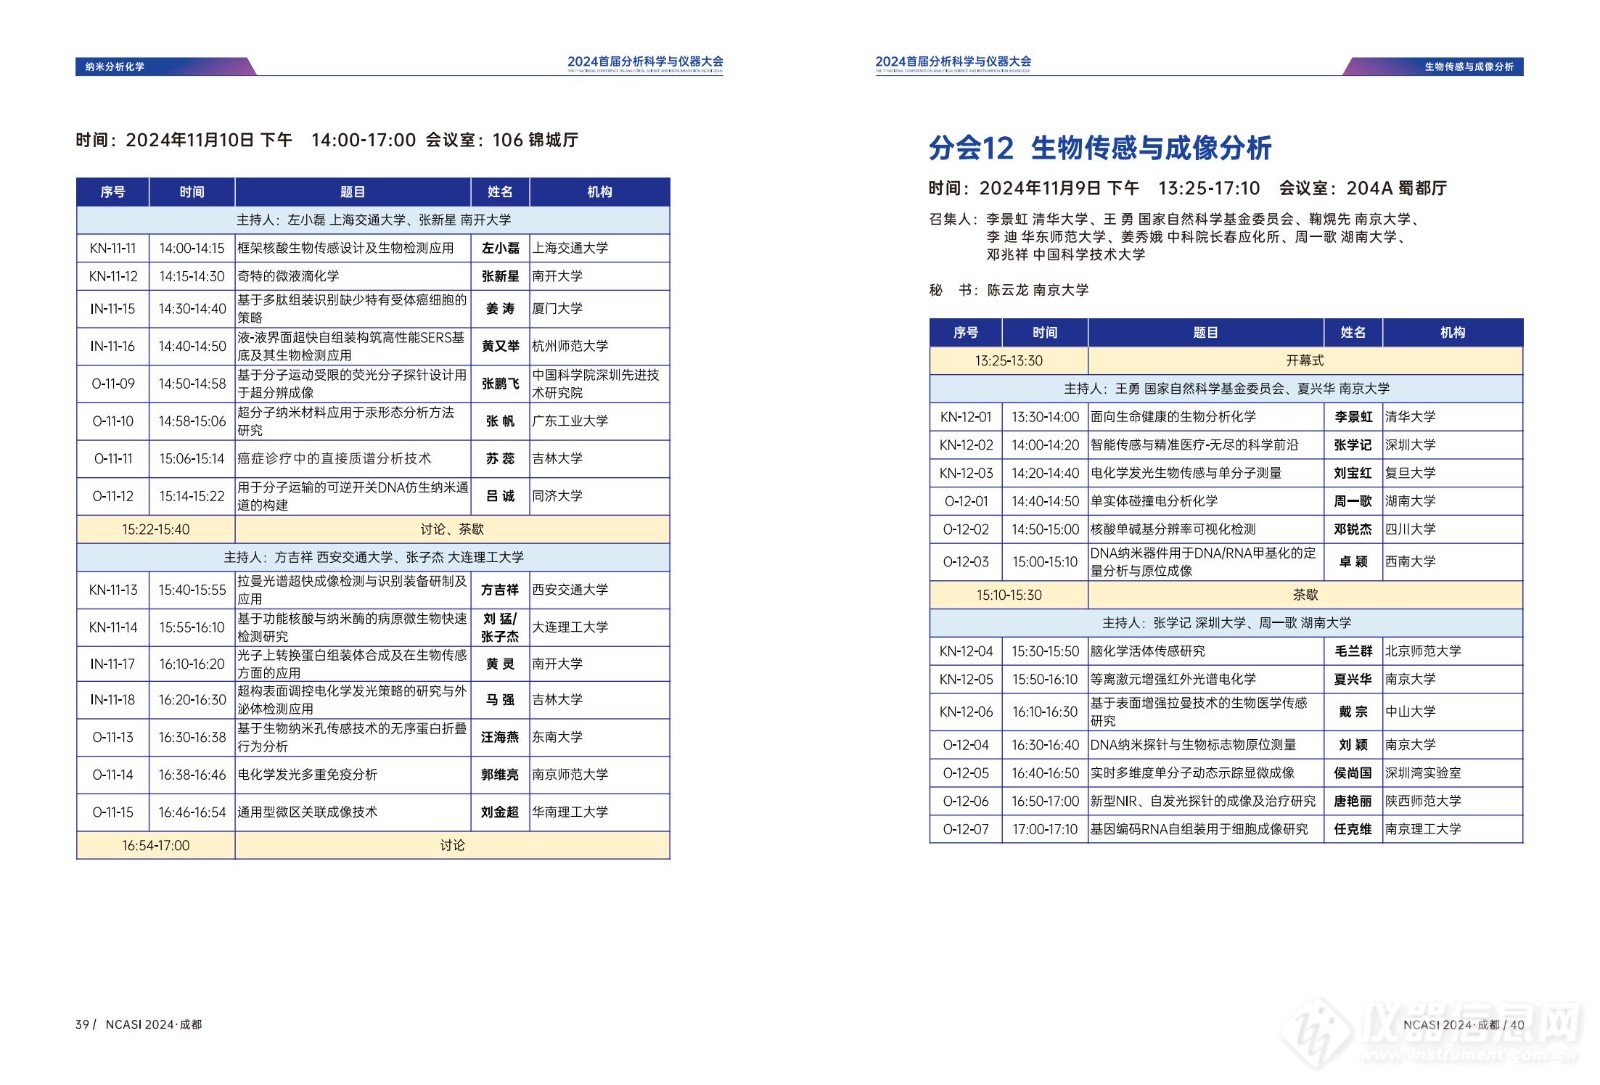The height and width of the screenshot is (1085, 1600).
Task: Click the tea break time 15:10-15:30
Action: [x=1009, y=595]
